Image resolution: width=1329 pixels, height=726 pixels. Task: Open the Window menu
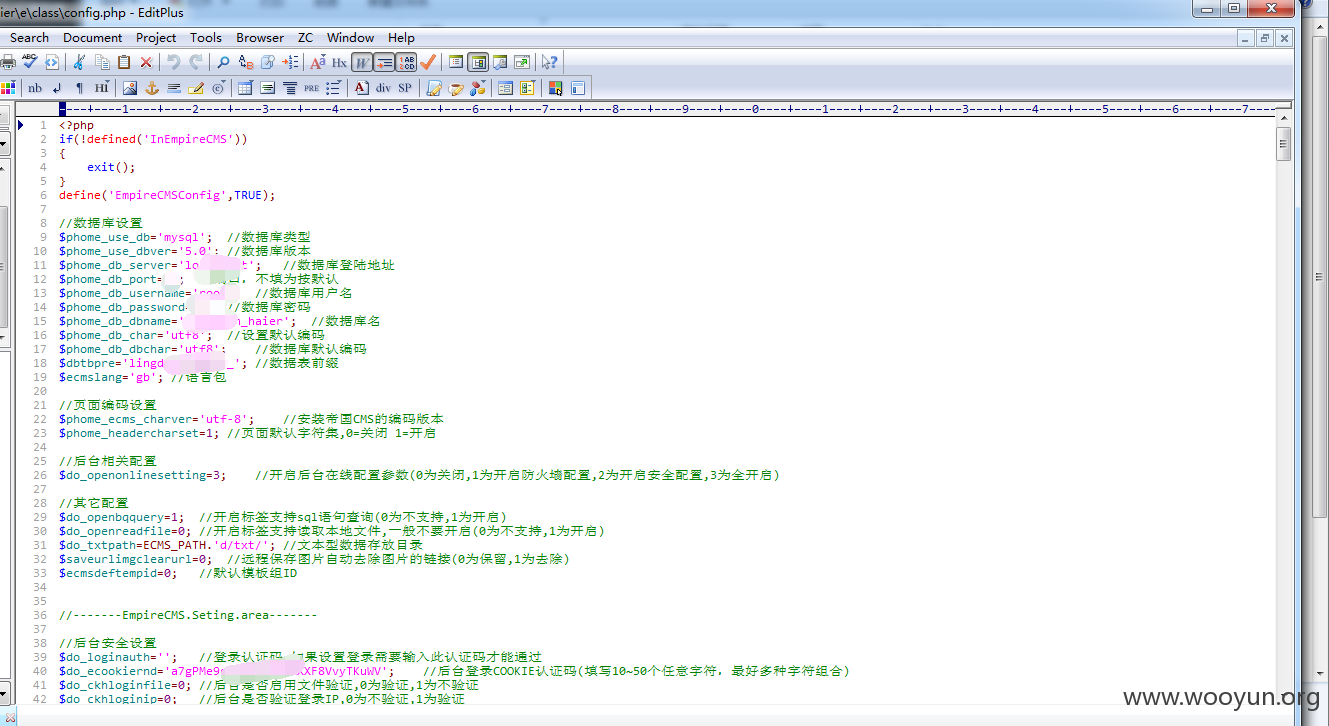(350, 37)
